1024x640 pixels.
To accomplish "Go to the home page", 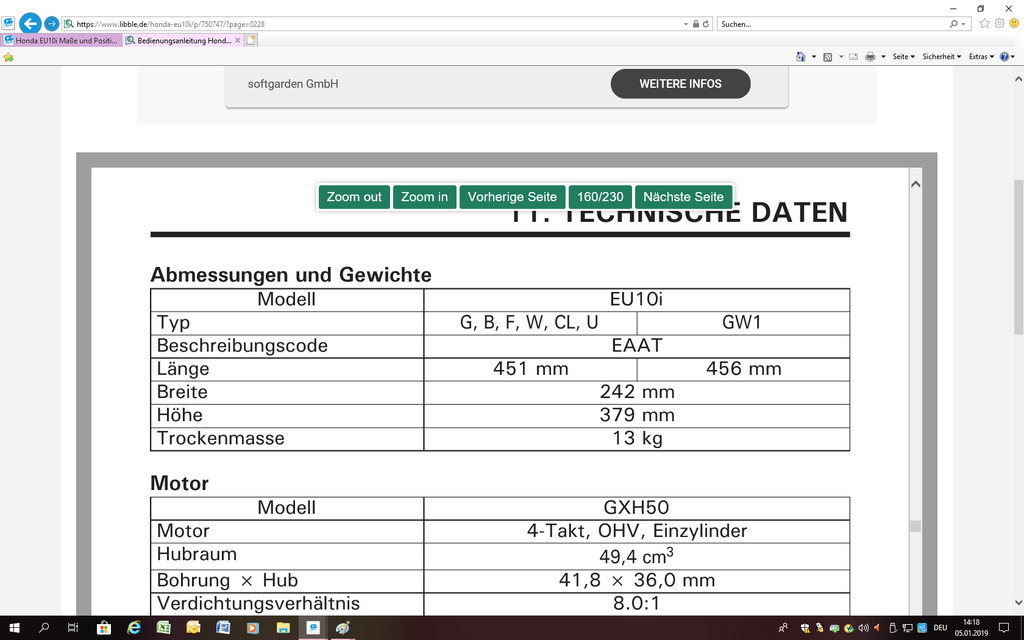I will 801,57.
